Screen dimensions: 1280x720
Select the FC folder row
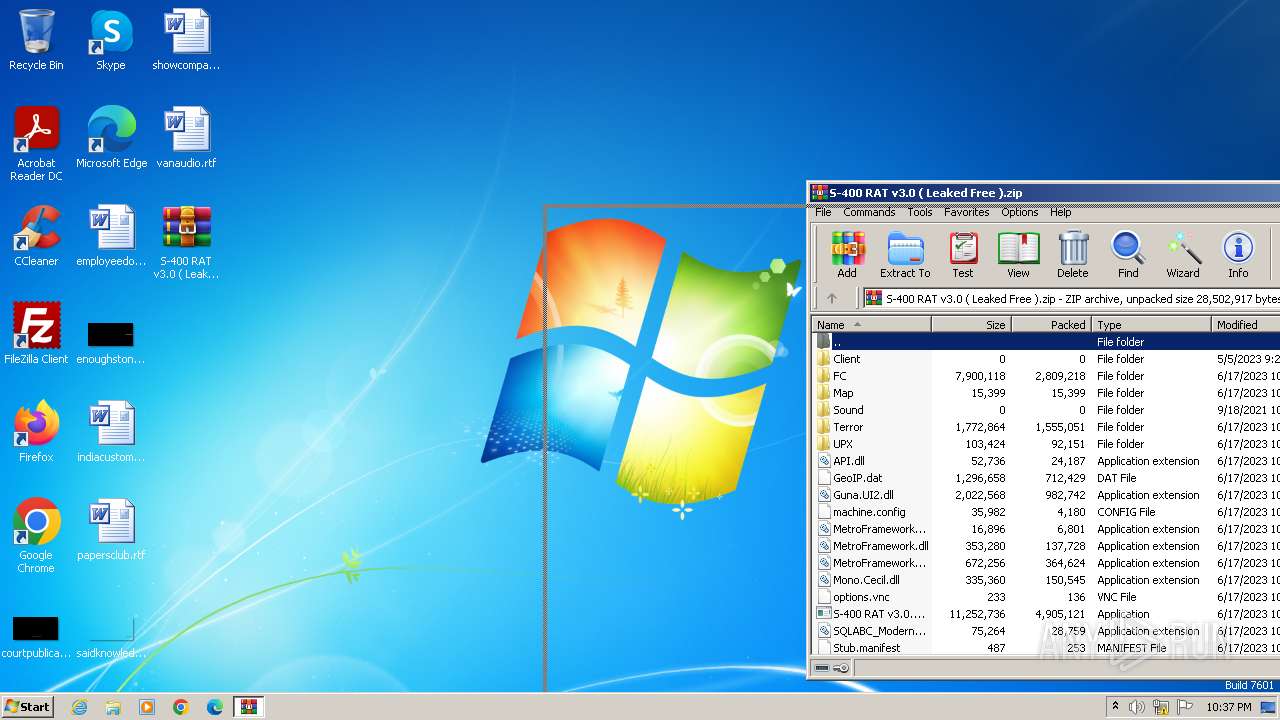click(1046, 376)
